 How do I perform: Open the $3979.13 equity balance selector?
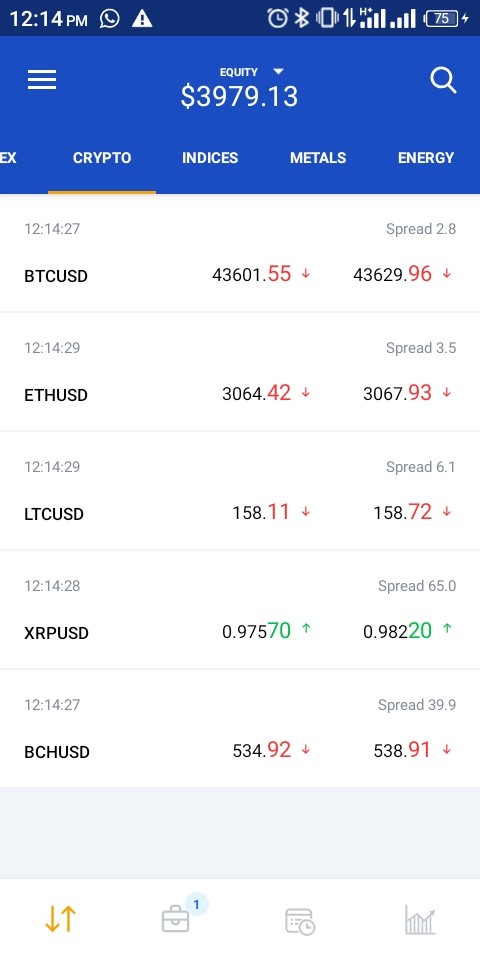click(x=239, y=97)
